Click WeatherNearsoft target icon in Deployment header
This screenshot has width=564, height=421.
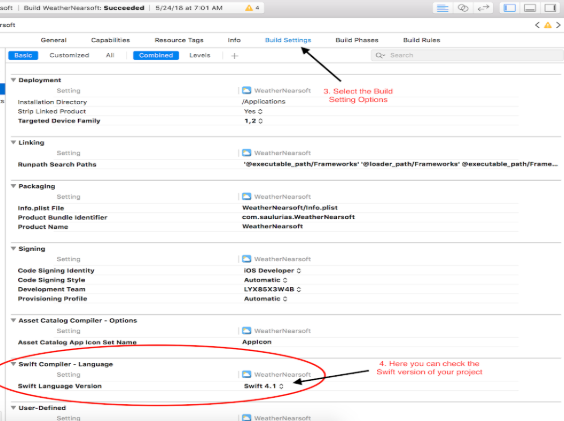pos(246,90)
